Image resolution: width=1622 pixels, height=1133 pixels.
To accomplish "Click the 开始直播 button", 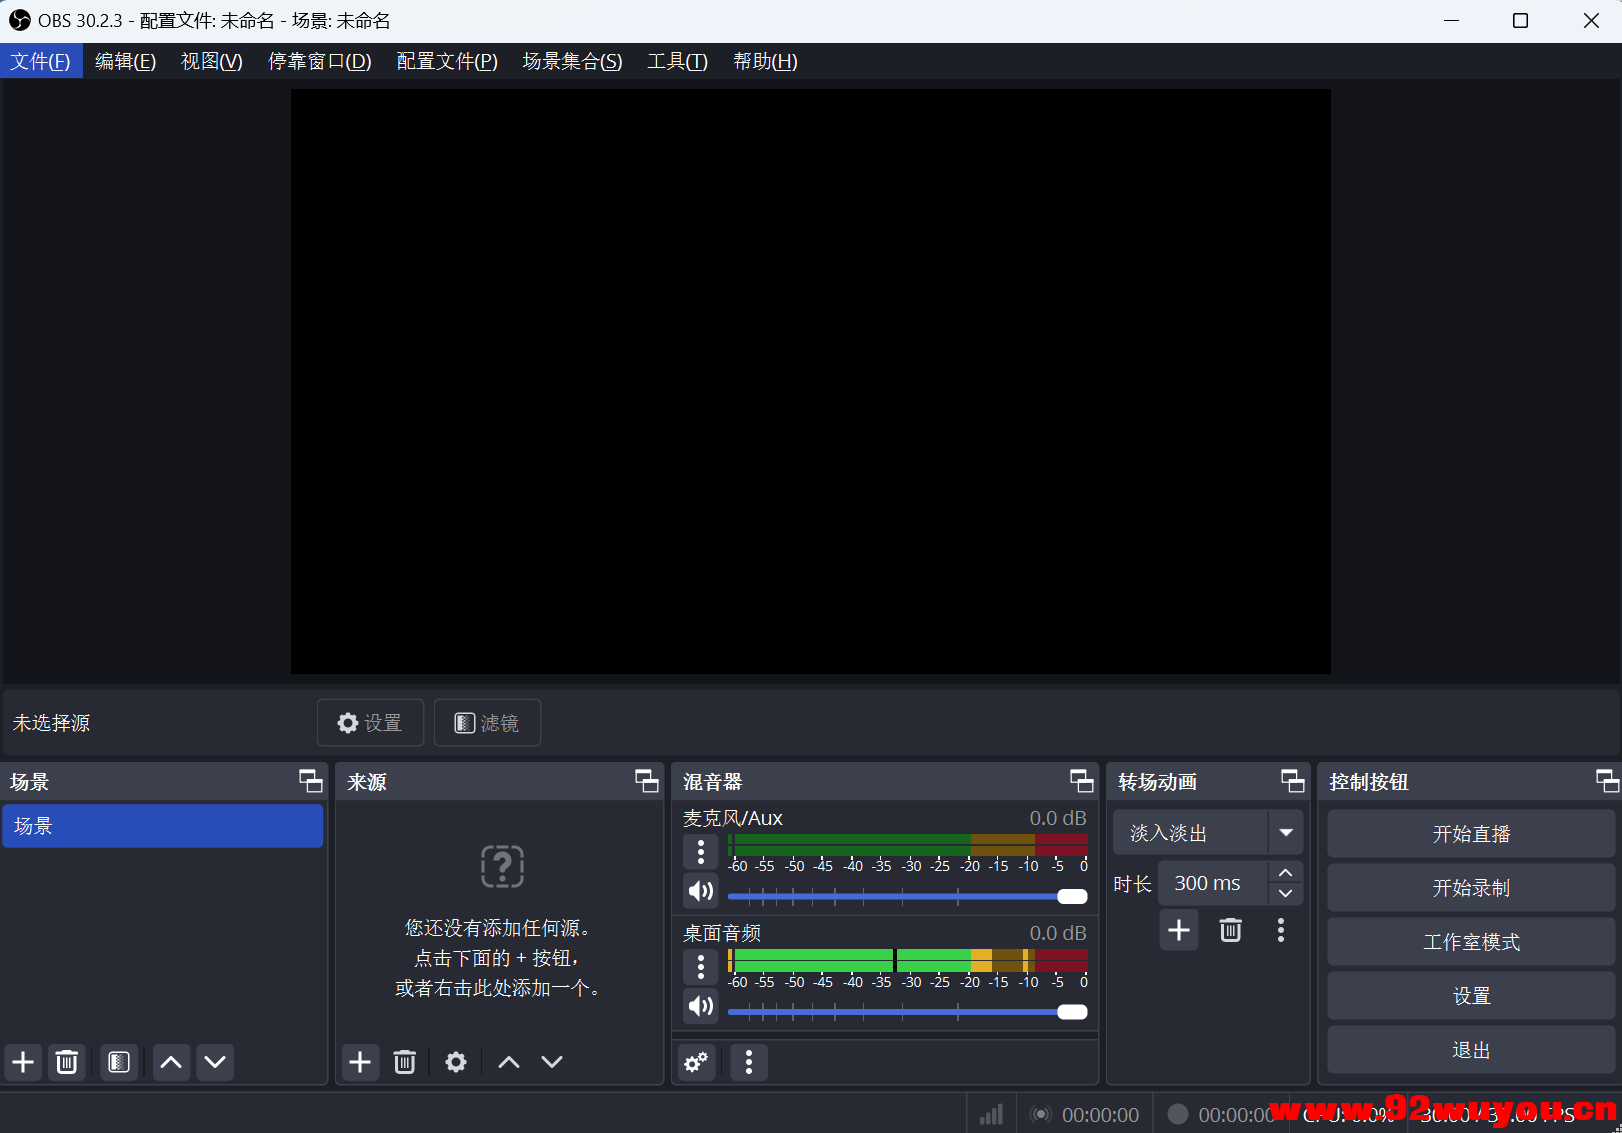I will [x=1470, y=833].
